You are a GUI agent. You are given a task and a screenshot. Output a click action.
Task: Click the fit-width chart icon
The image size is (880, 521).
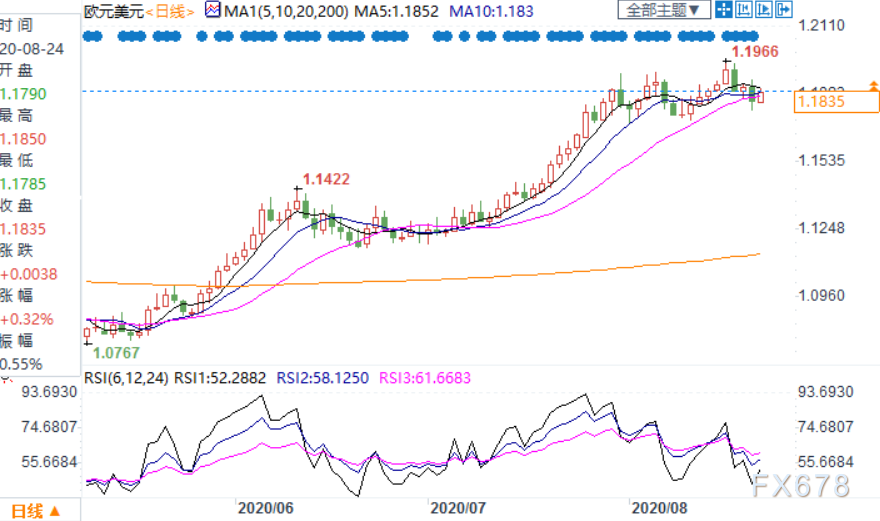point(744,10)
